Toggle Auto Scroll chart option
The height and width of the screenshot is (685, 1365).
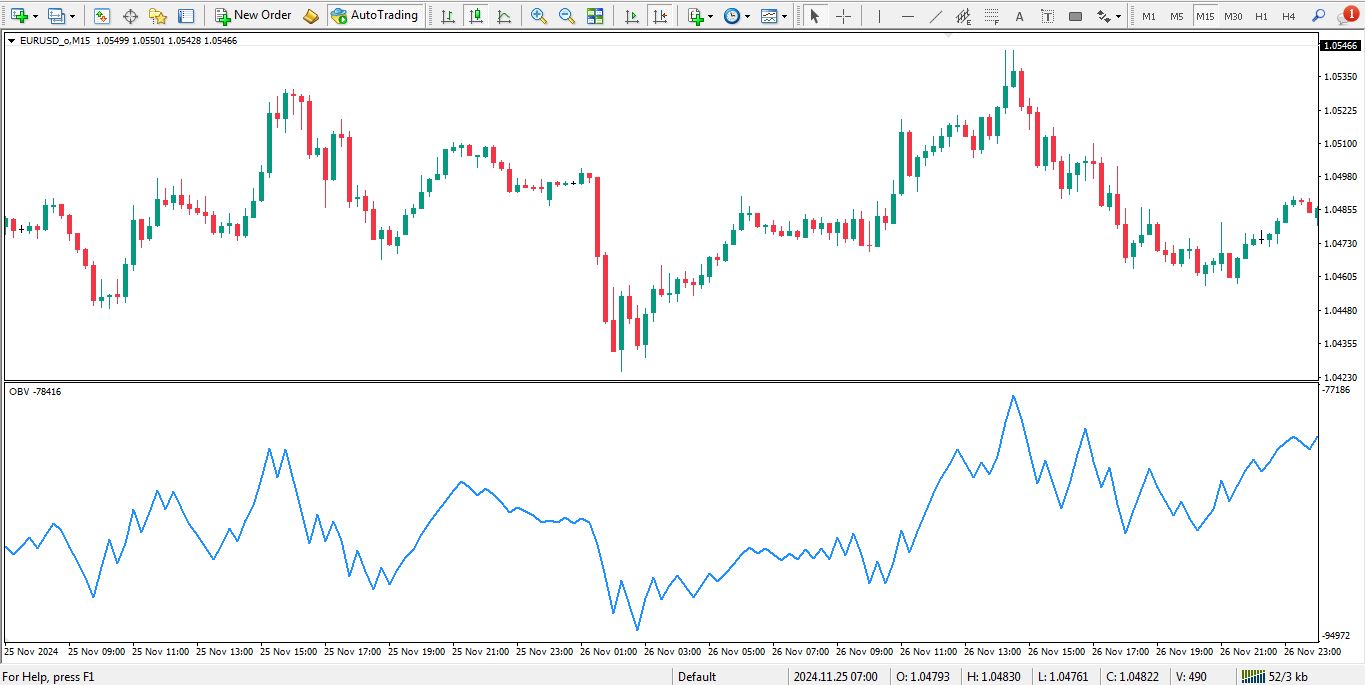[x=631, y=16]
